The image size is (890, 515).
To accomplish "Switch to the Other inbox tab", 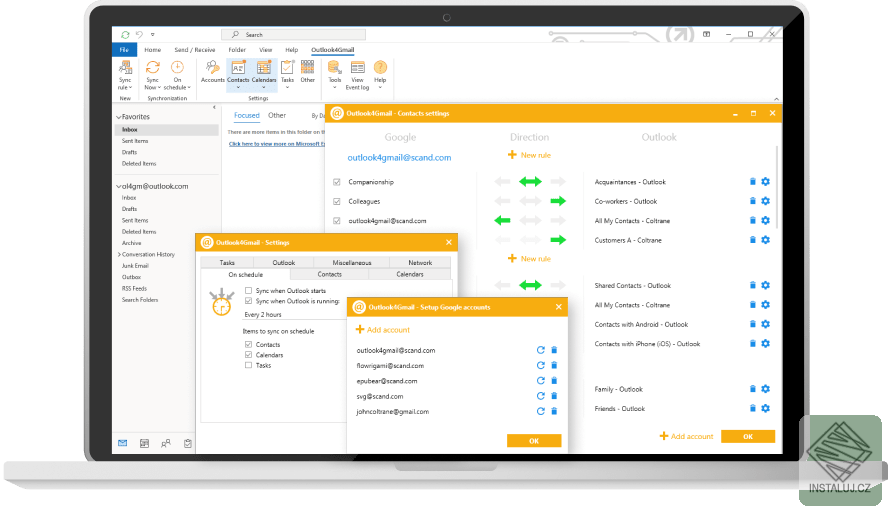I will (277, 115).
